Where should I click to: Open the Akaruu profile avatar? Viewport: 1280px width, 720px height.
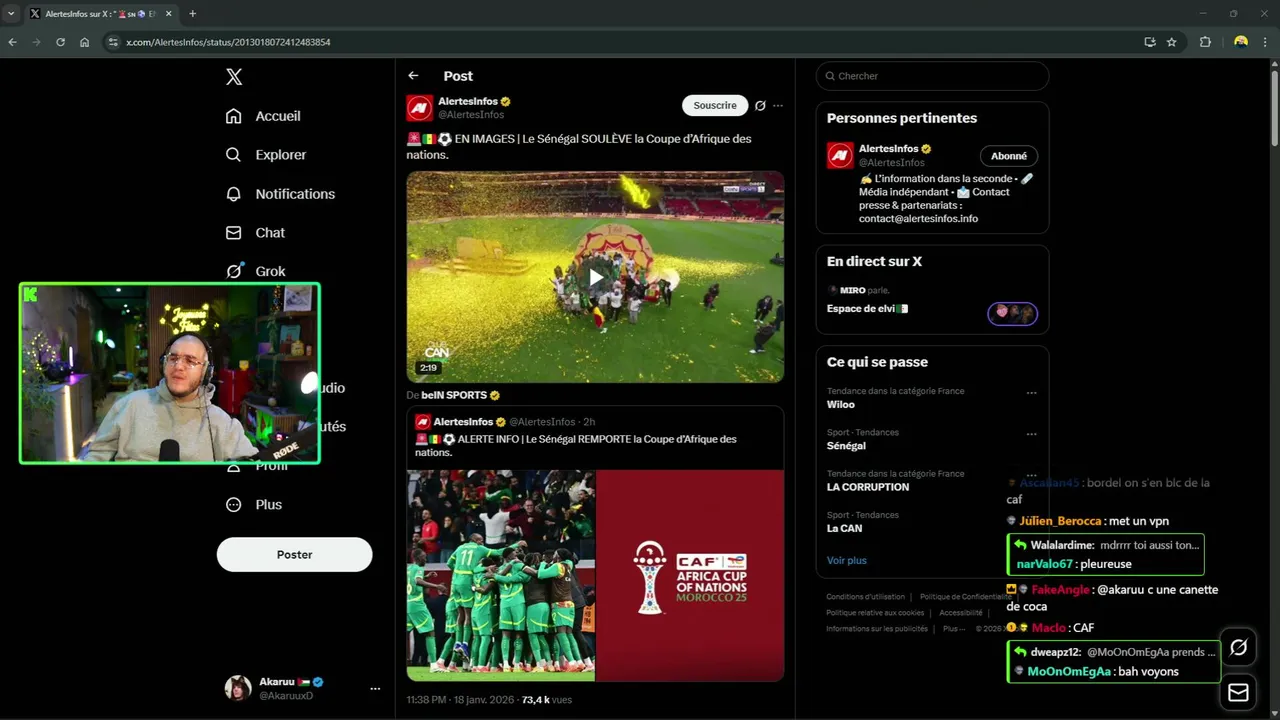tap(238, 688)
